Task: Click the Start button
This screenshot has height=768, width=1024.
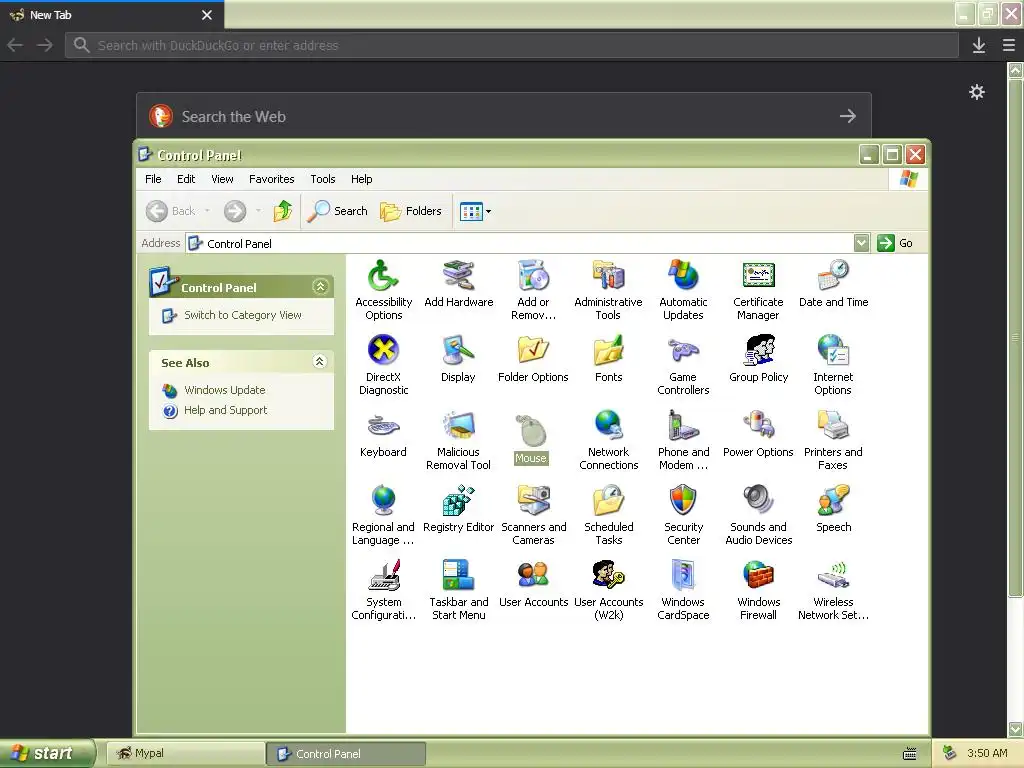Action: click(47, 753)
